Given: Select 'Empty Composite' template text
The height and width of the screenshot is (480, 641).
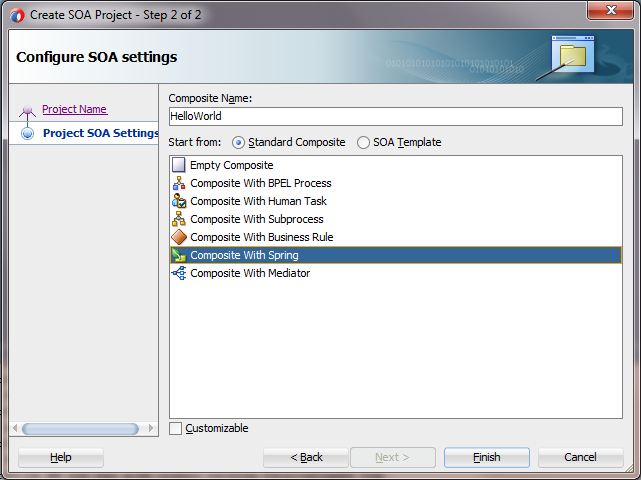Looking at the screenshot, I should pyautogui.click(x=231, y=165).
